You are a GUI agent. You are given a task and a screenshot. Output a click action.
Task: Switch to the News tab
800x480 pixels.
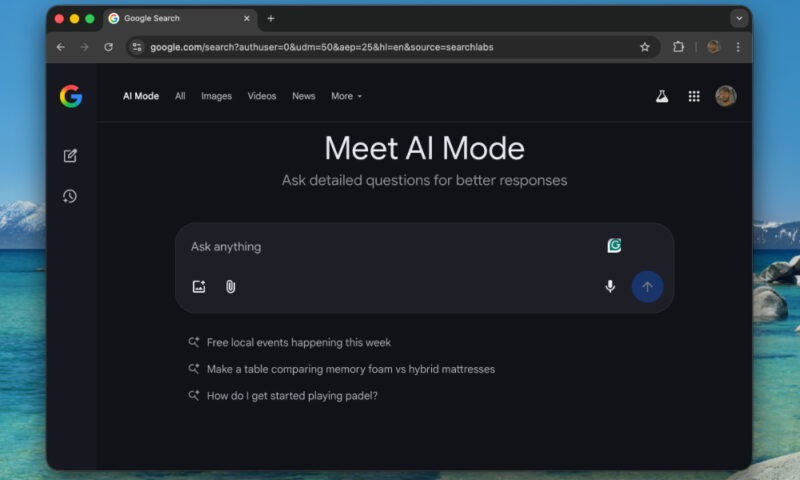pyautogui.click(x=303, y=96)
